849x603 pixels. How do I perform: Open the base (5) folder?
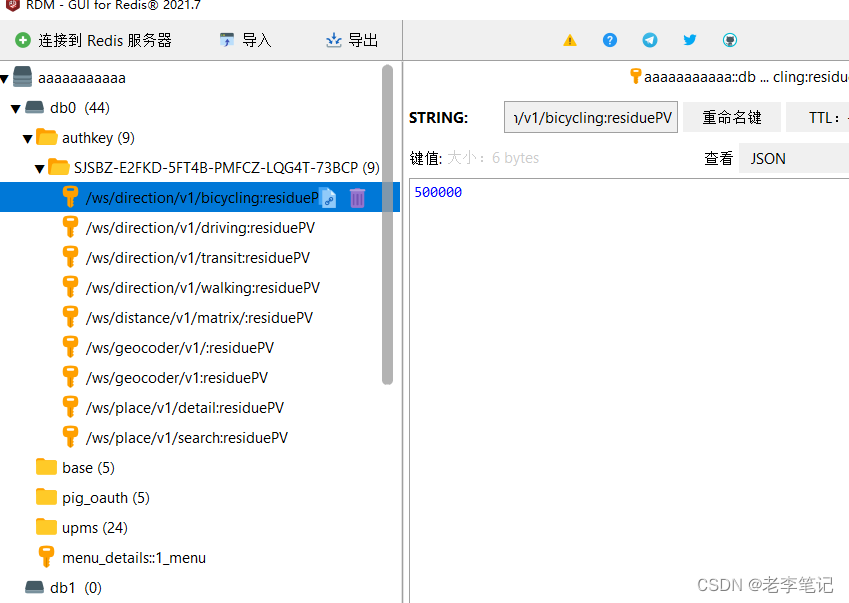pos(88,467)
